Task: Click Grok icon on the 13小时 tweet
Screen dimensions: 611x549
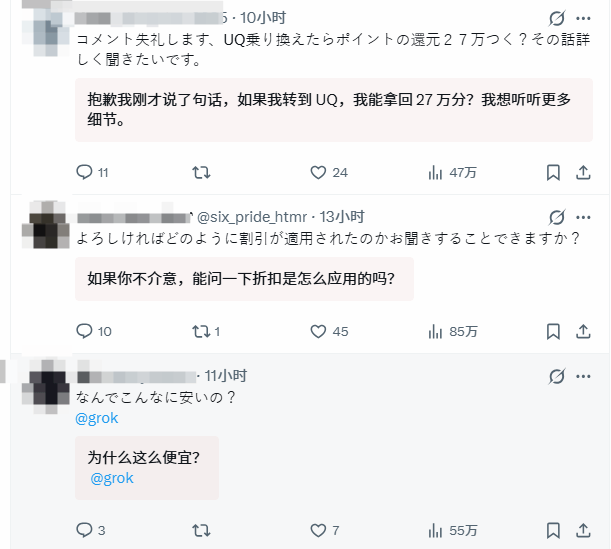Action: click(556, 217)
